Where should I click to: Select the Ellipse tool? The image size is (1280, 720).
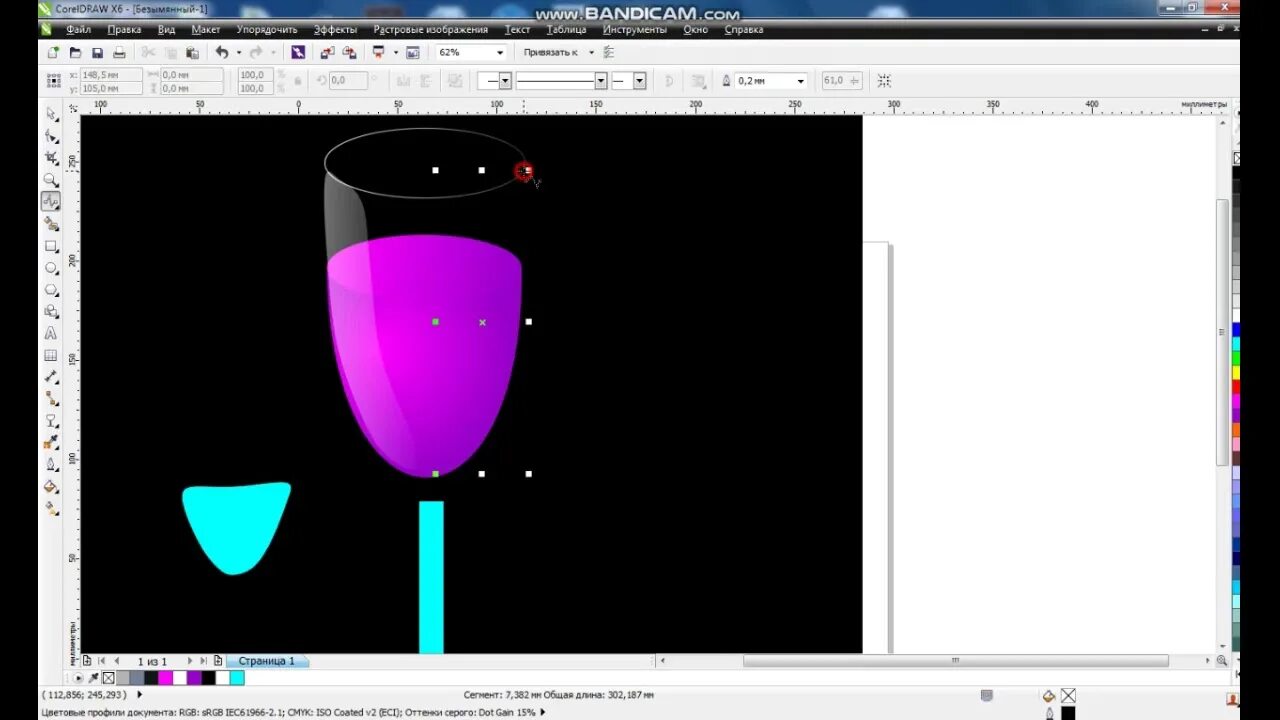coord(51,268)
